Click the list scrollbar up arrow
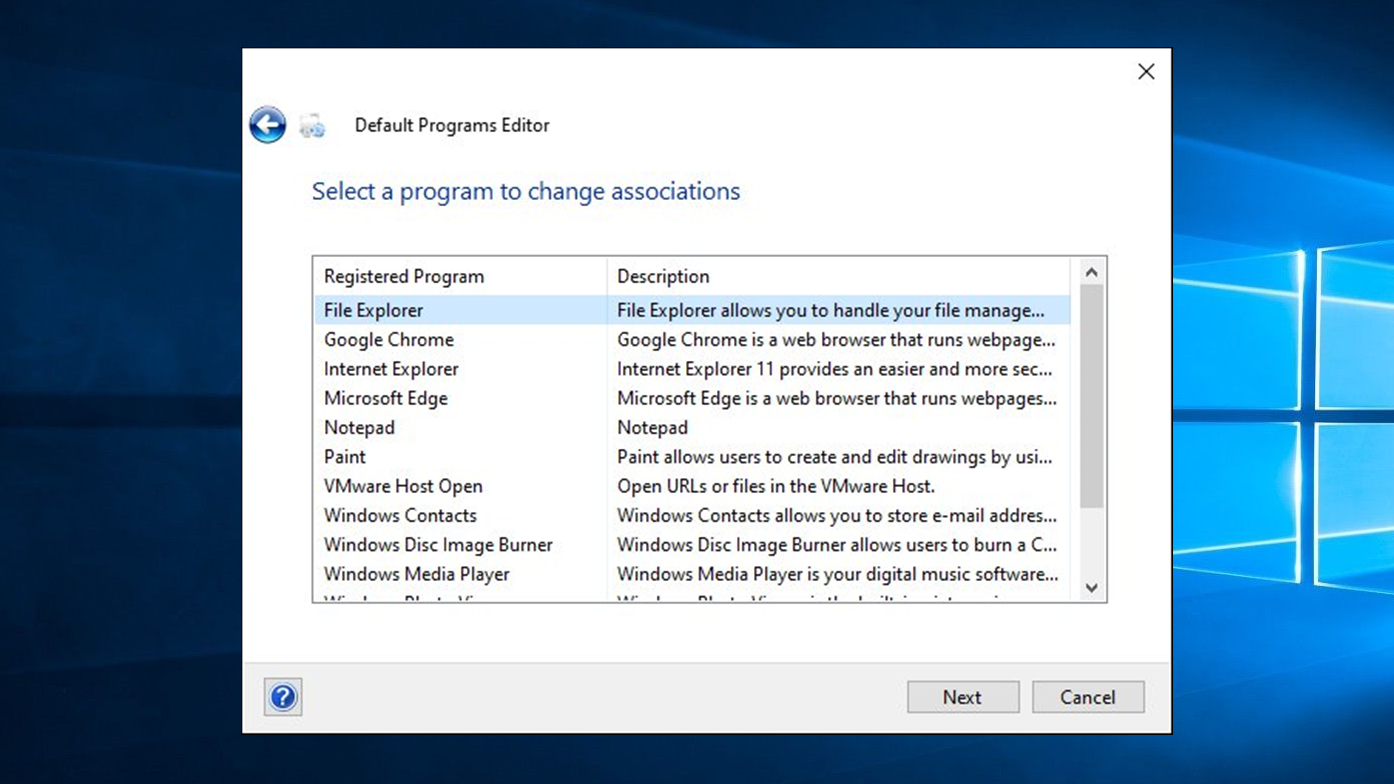 click(x=1091, y=272)
